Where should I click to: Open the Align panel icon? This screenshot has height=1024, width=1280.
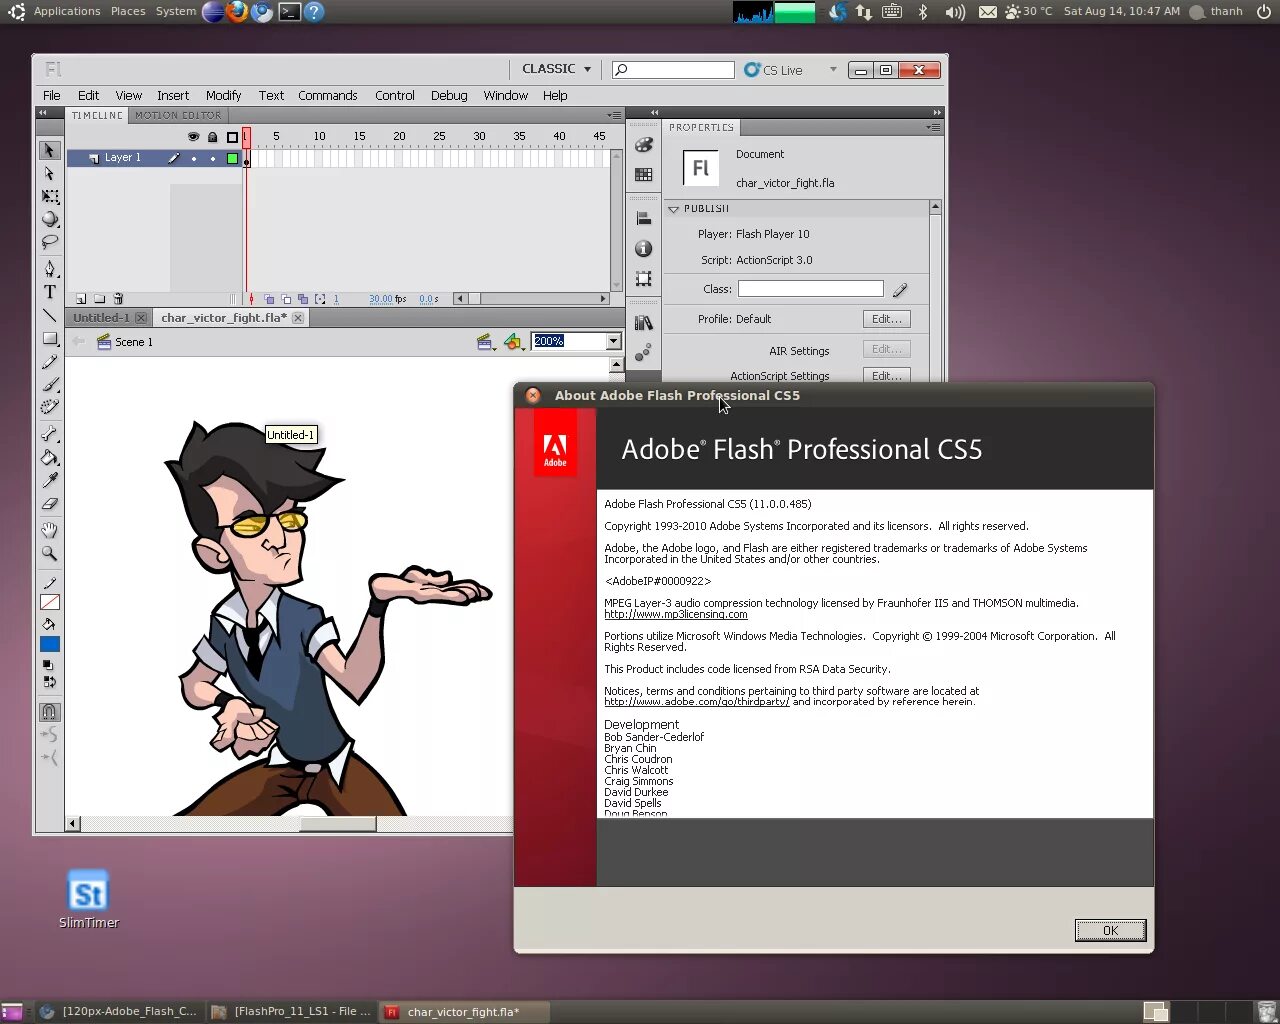pos(644,219)
